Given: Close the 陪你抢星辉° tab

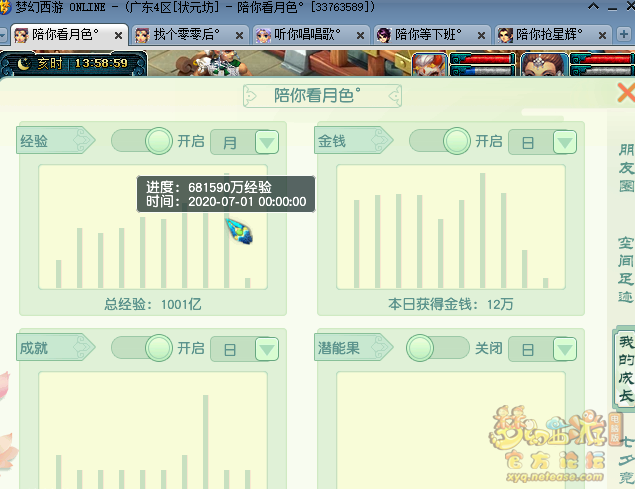Looking at the screenshot, I should pyautogui.click(x=602, y=36).
